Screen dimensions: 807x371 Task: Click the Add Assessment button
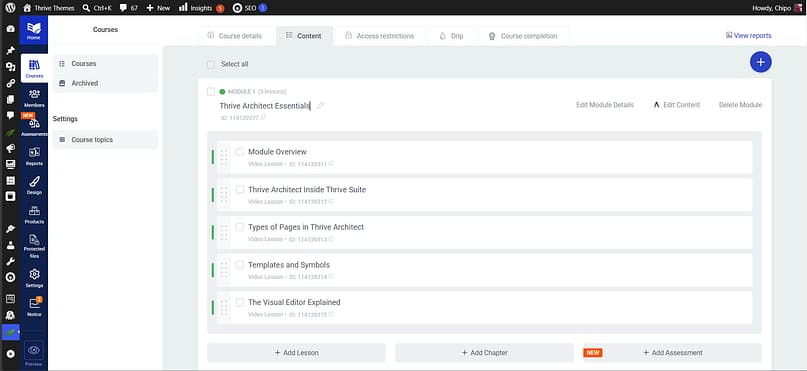(x=672, y=353)
